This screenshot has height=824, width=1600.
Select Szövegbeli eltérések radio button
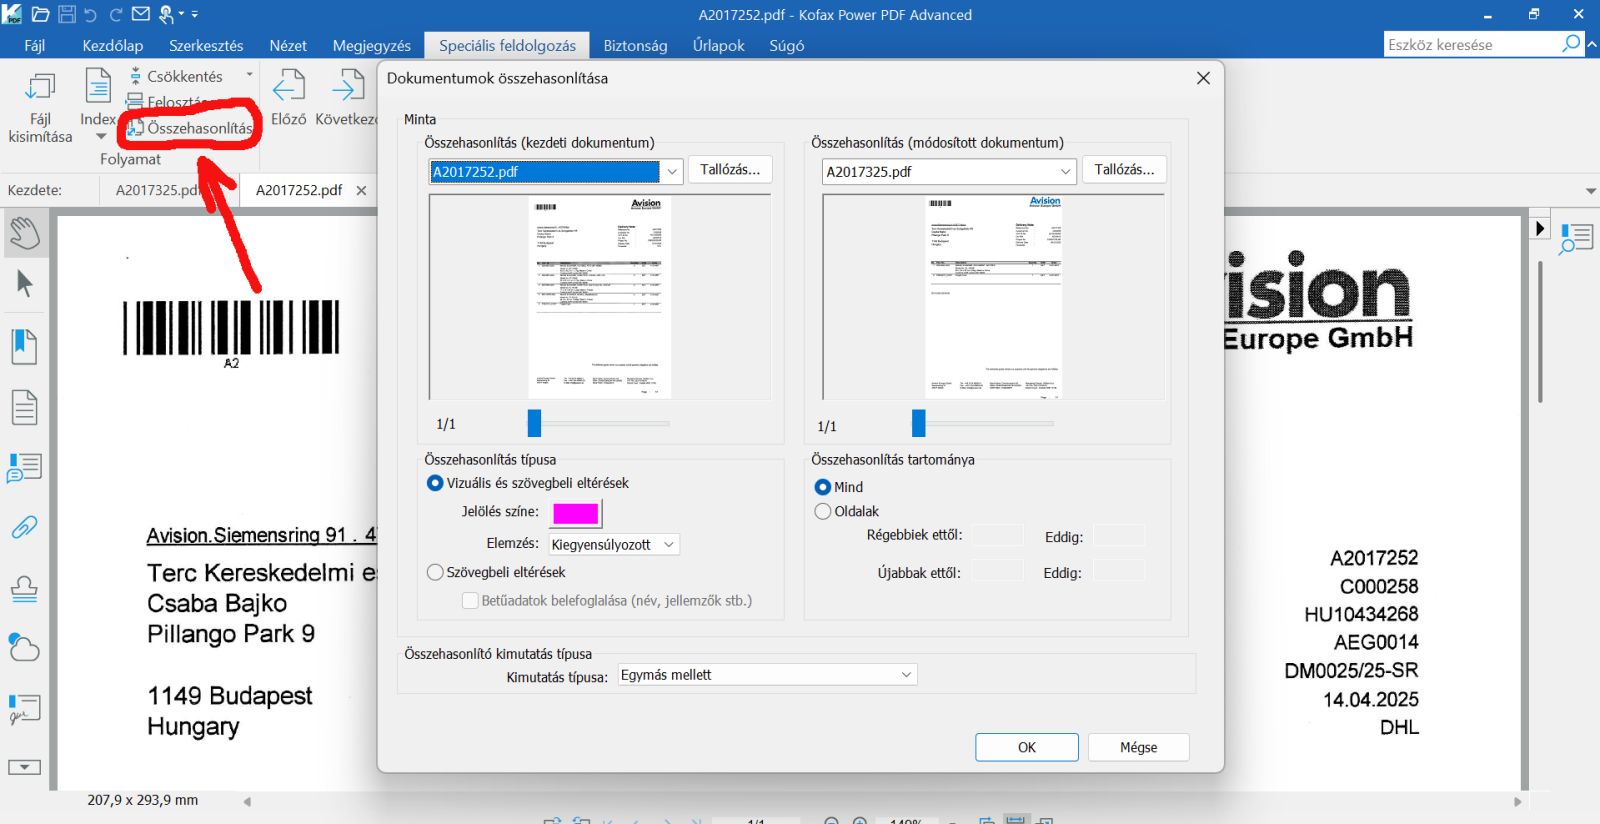coord(435,572)
